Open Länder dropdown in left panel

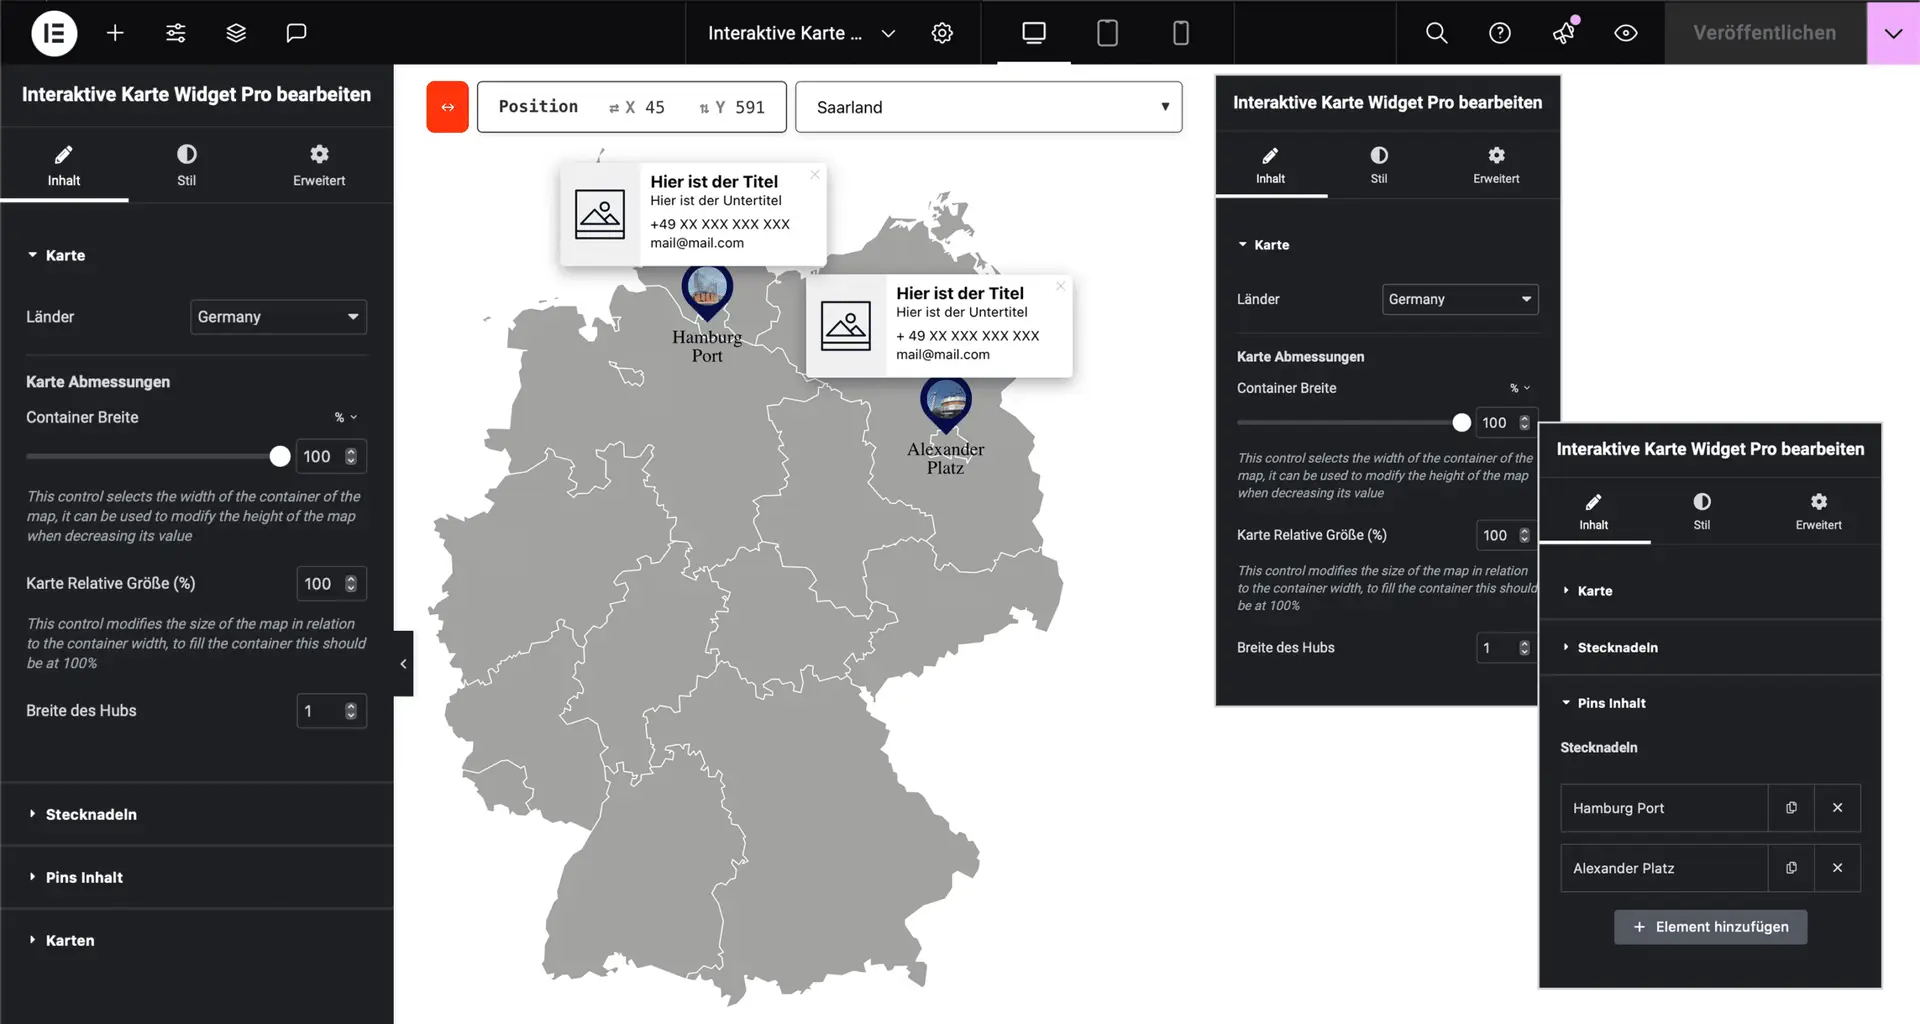tap(278, 317)
